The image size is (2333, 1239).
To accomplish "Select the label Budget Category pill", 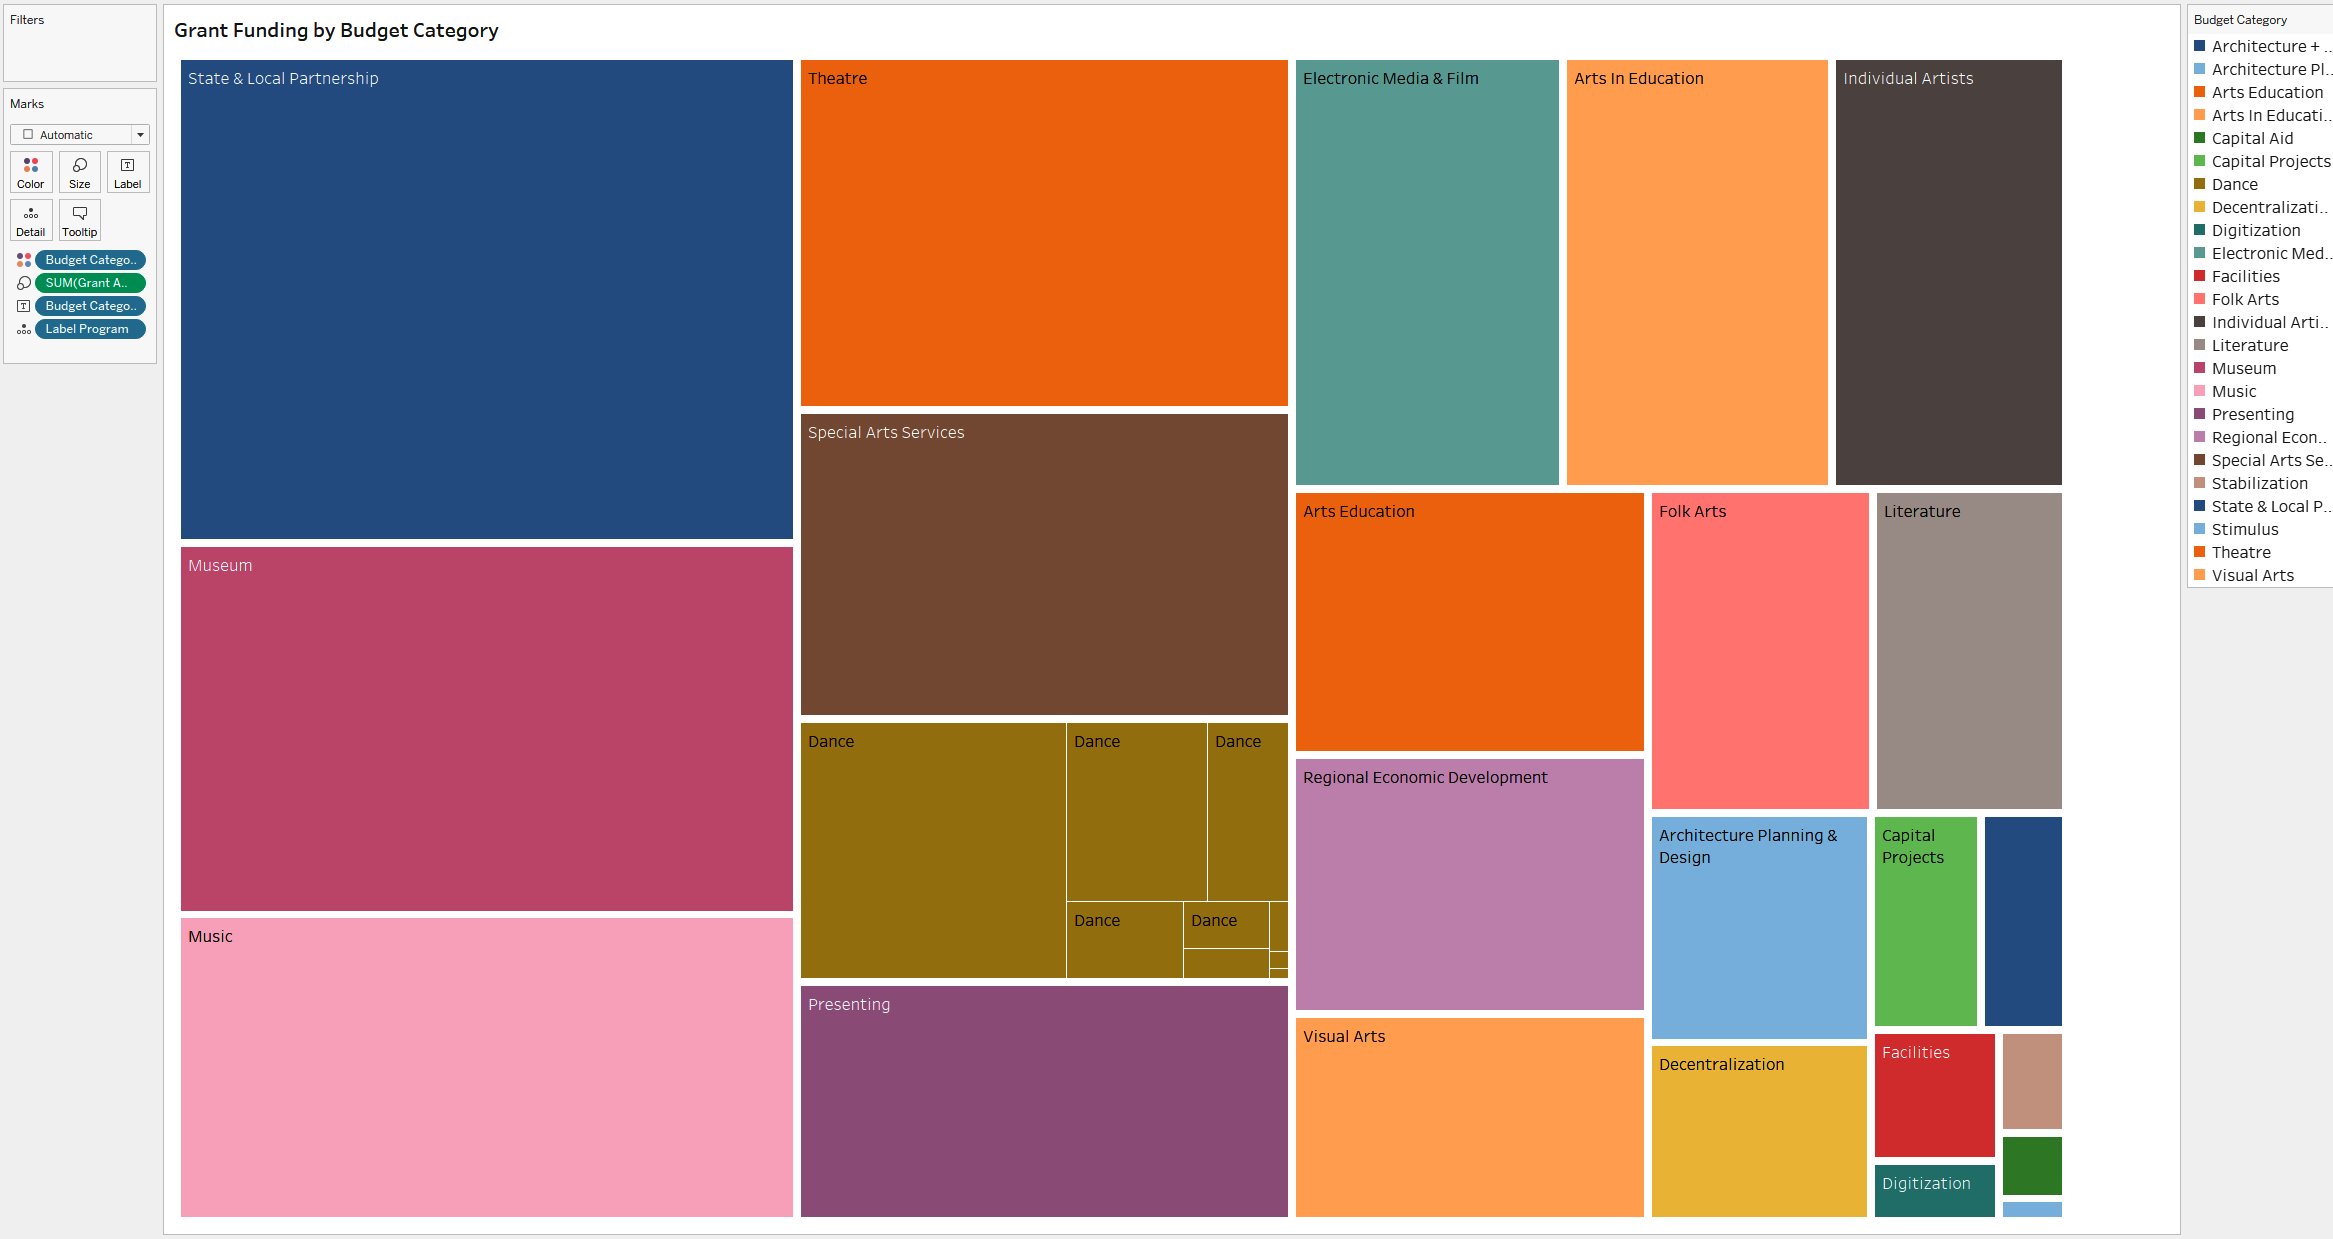I will click(x=91, y=306).
